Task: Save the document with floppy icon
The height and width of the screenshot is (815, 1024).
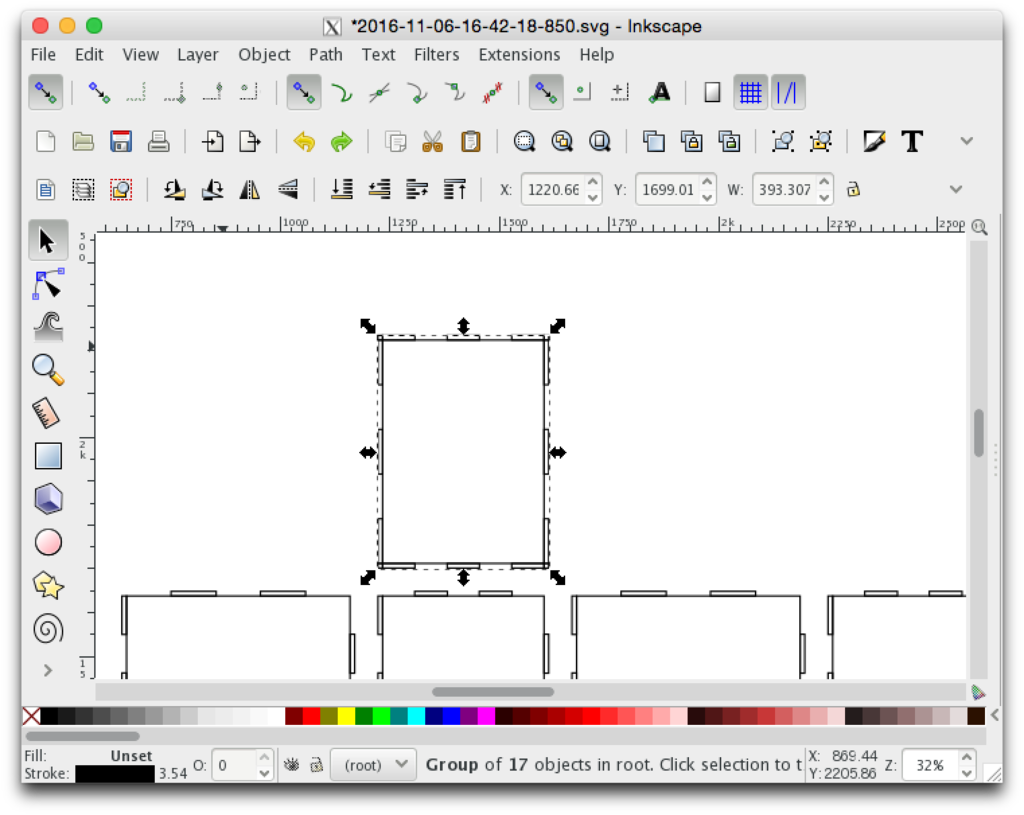Action: (121, 141)
